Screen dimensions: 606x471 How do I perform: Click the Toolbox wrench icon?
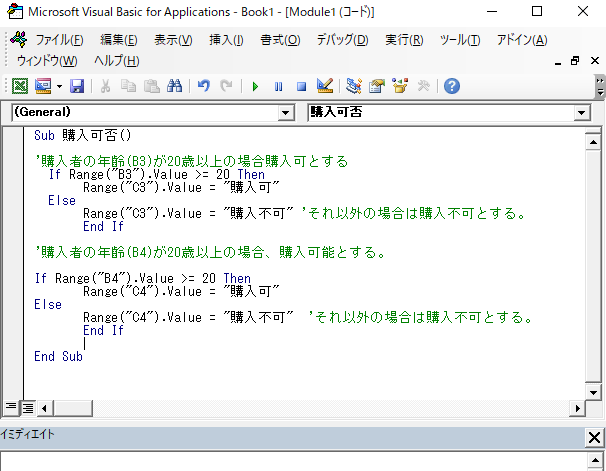[x=424, y=86]
